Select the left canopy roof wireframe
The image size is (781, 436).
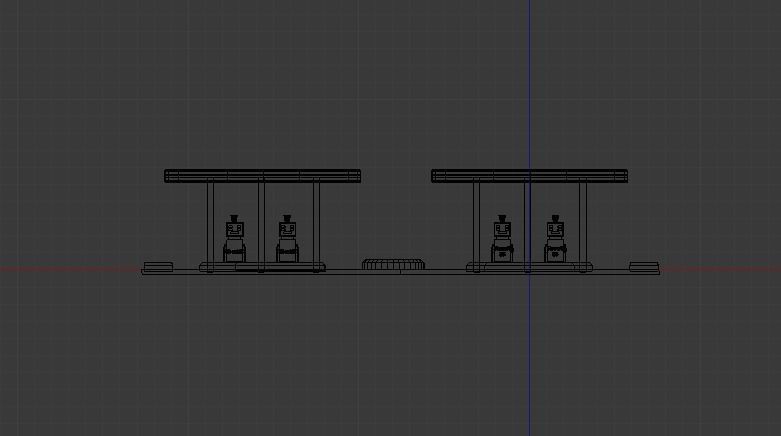pos(262,176)
